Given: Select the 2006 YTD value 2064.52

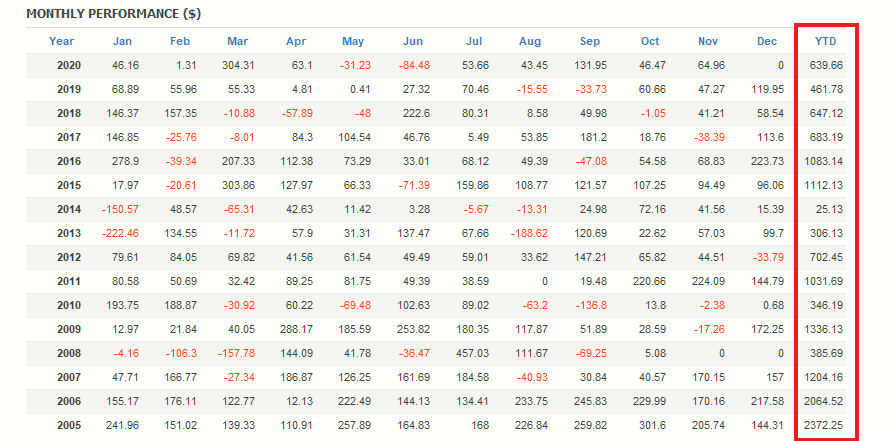Looking at the screenshot, I should 822,400.
